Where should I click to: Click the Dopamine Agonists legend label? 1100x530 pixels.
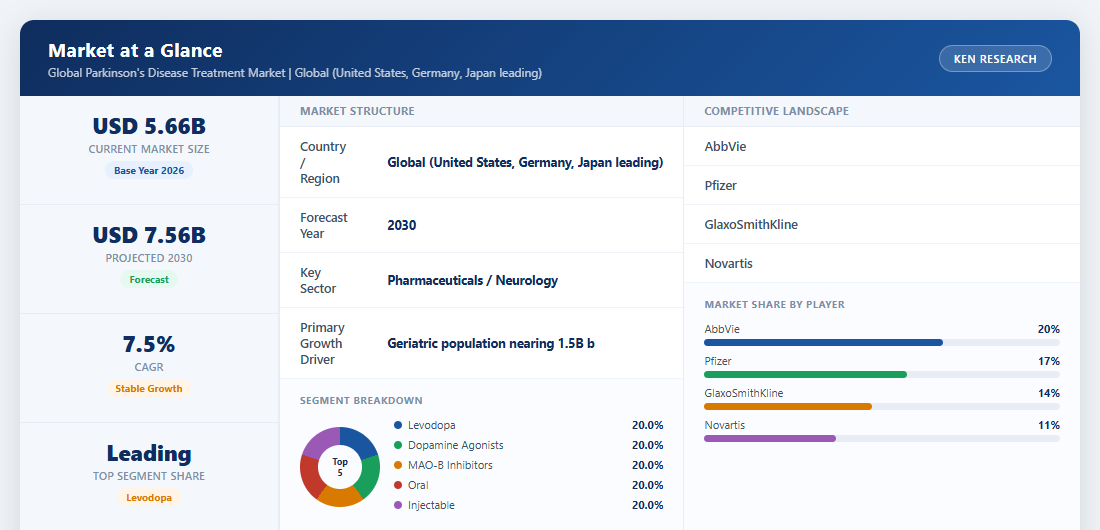[455, 445]
